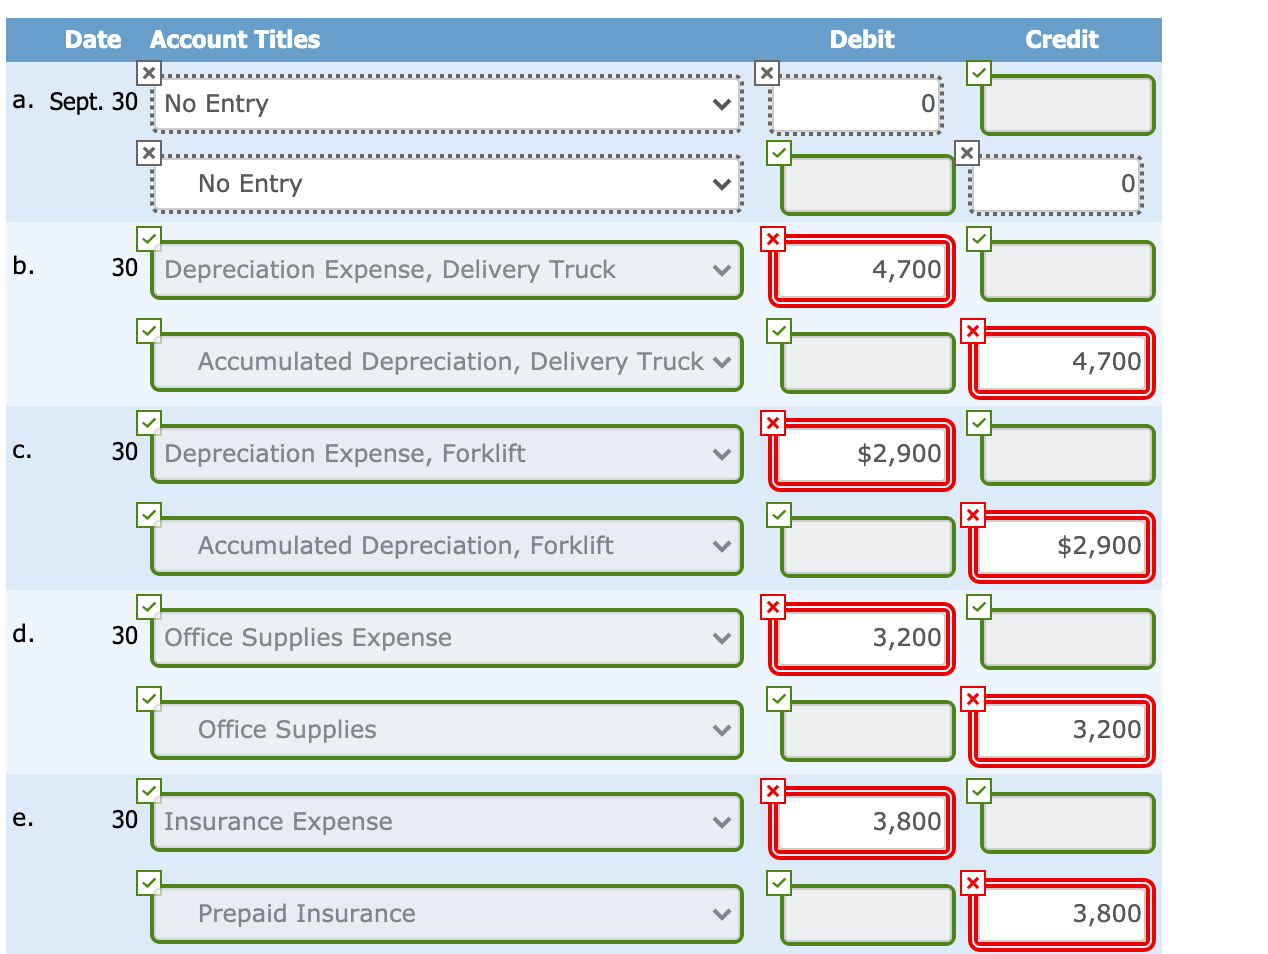The width and height of the screenshot is (1268, 954).
Task: Click green check above Prepaid Insurance
Action: pyautogui.click(x=148, y=883)
